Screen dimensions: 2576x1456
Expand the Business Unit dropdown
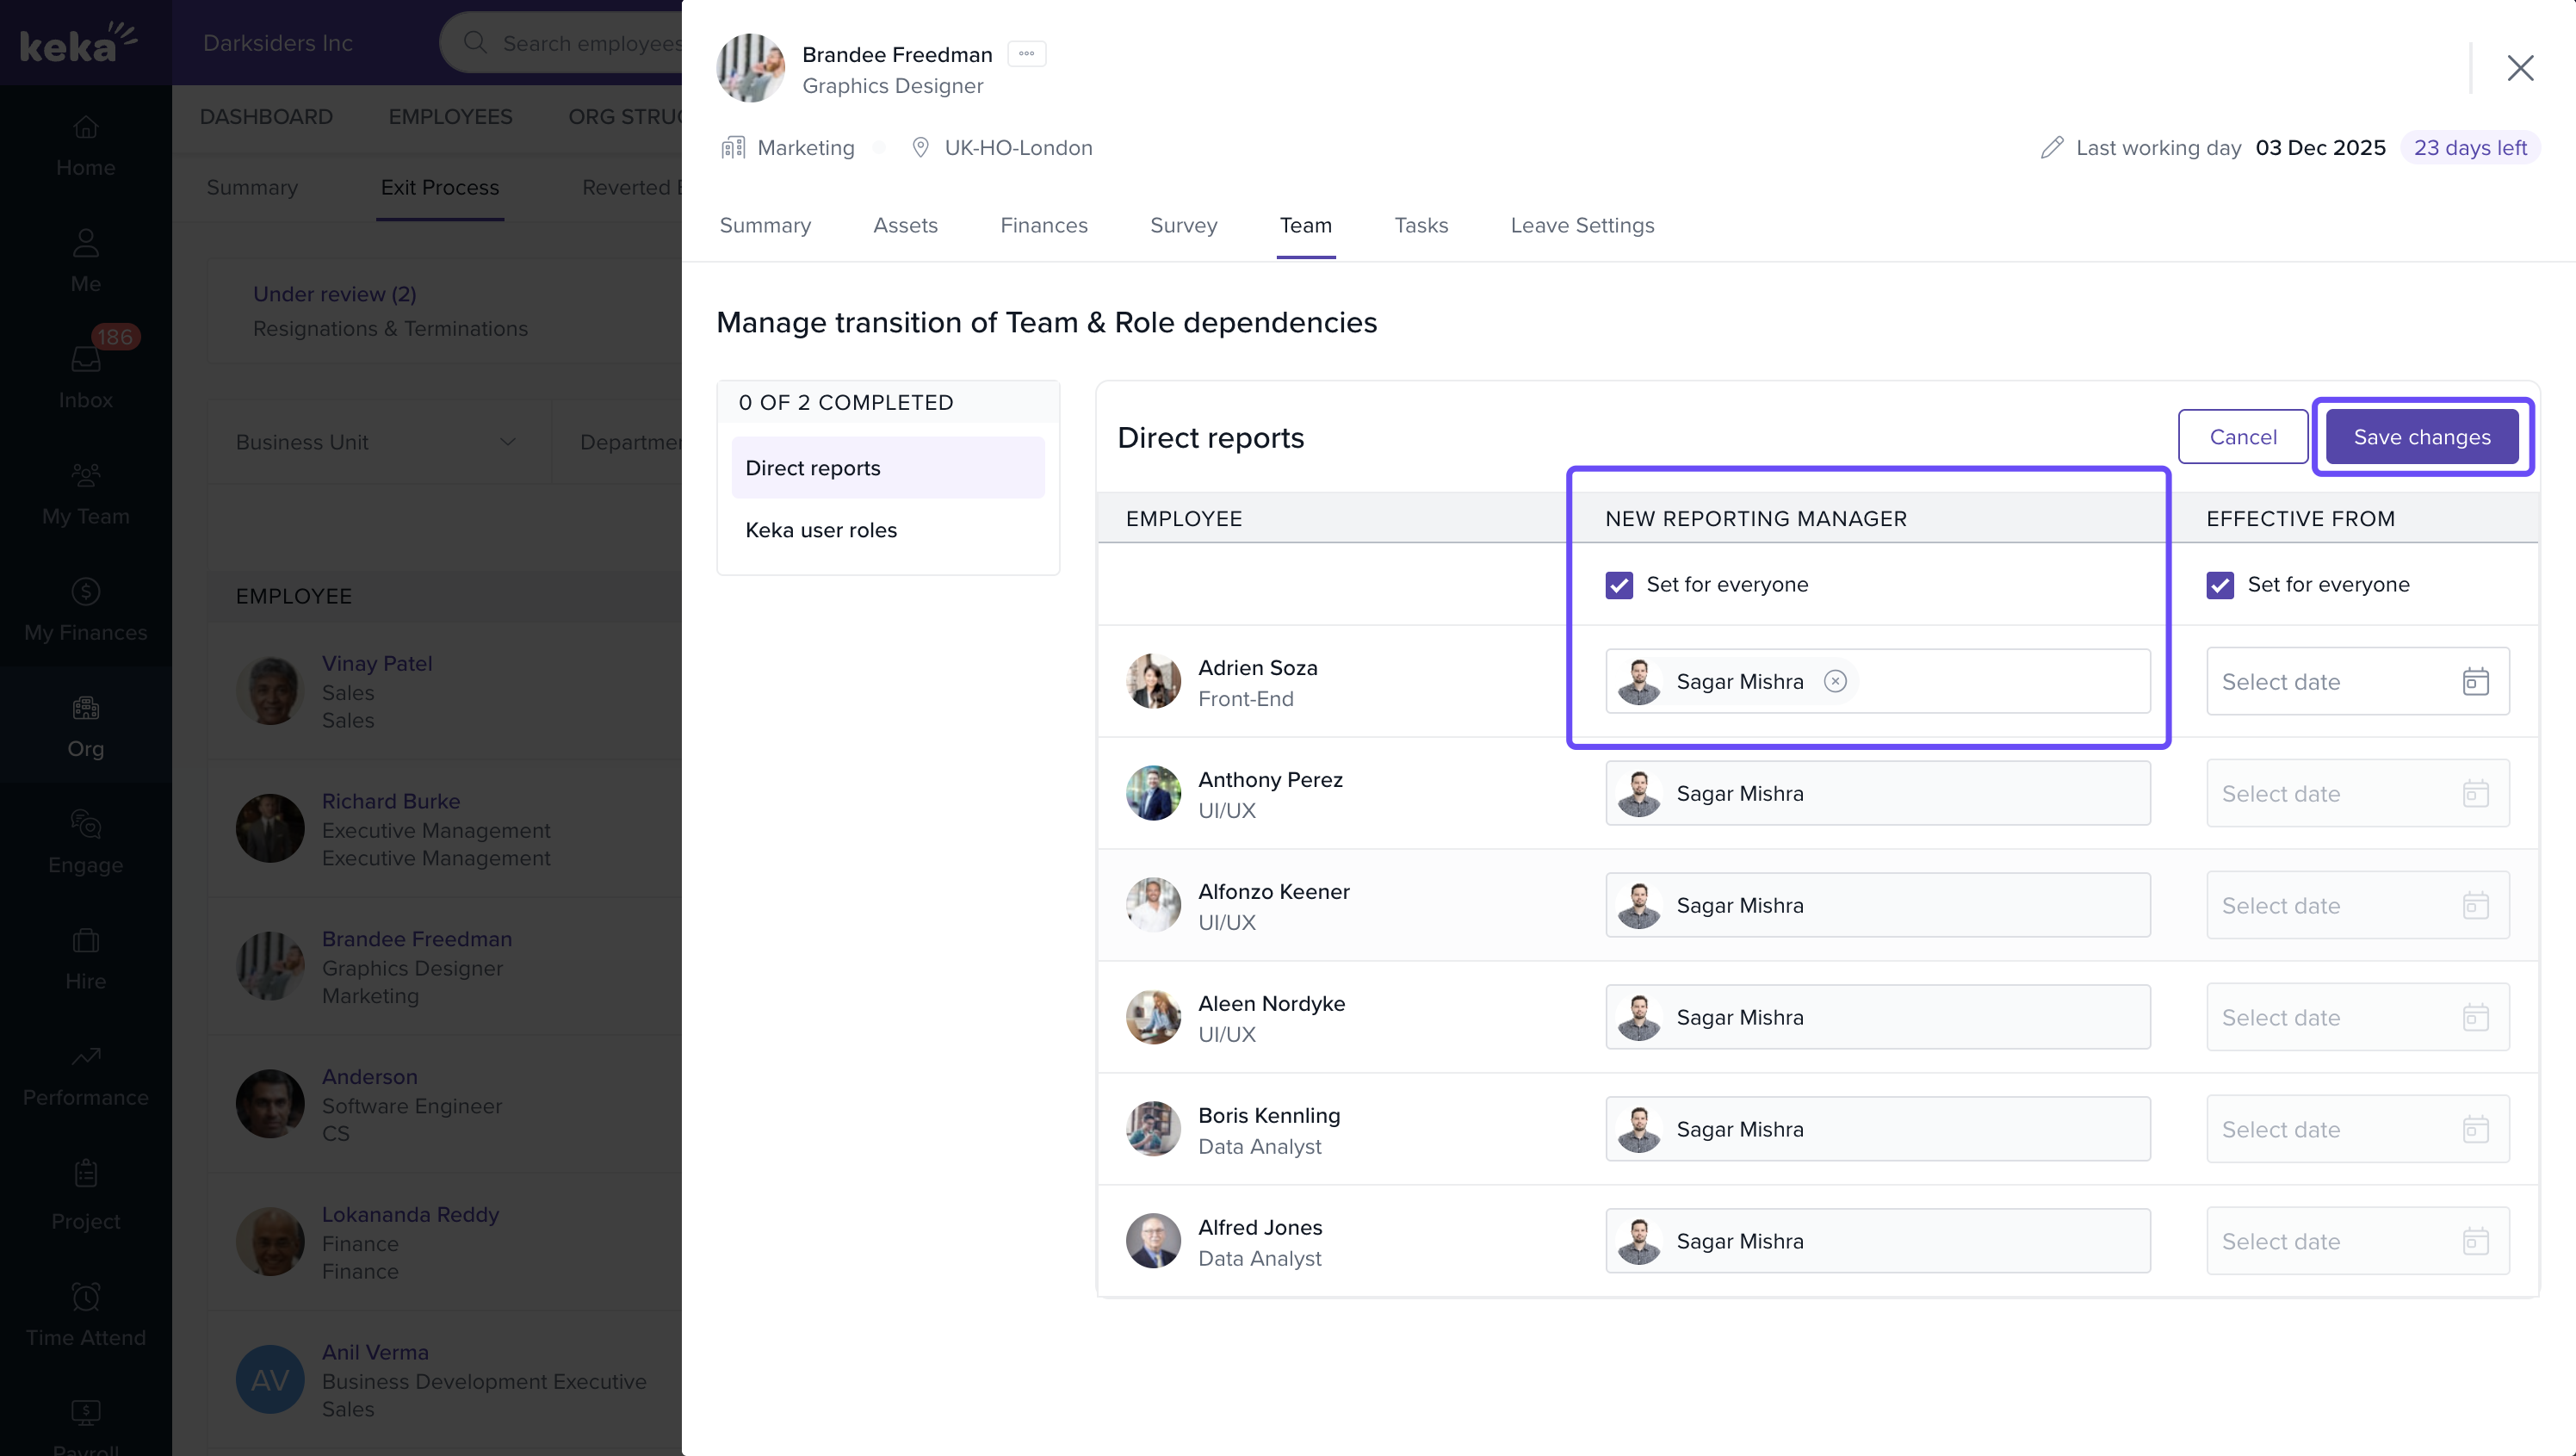378,442
